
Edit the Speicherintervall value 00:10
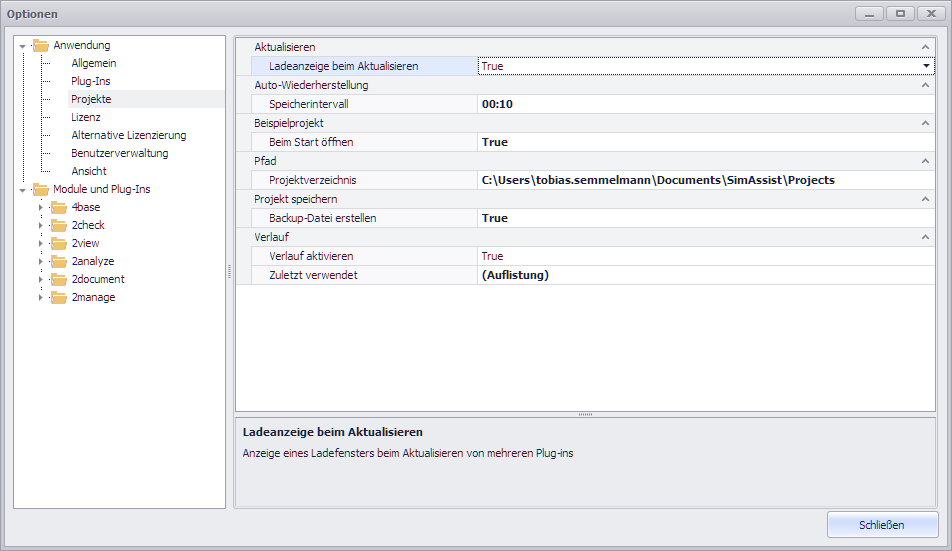tap(706, 104)
